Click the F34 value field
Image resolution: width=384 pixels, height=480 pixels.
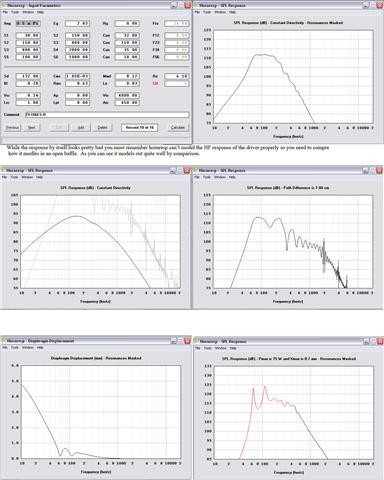(x=177, y=50)
